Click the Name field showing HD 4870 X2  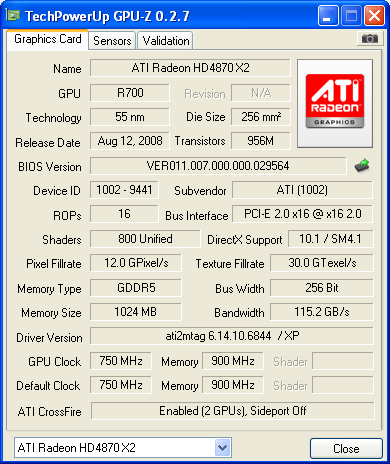[x=190, y=68]
